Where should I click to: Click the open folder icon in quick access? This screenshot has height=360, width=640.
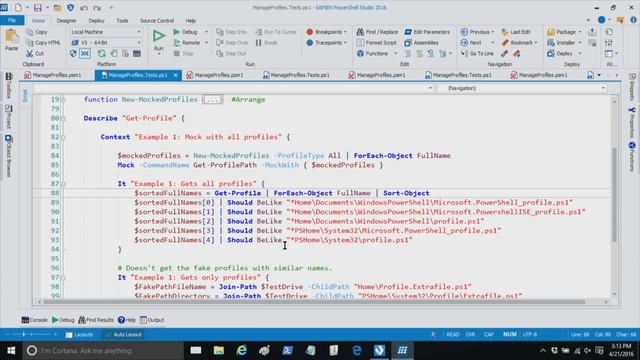point(58,7)
